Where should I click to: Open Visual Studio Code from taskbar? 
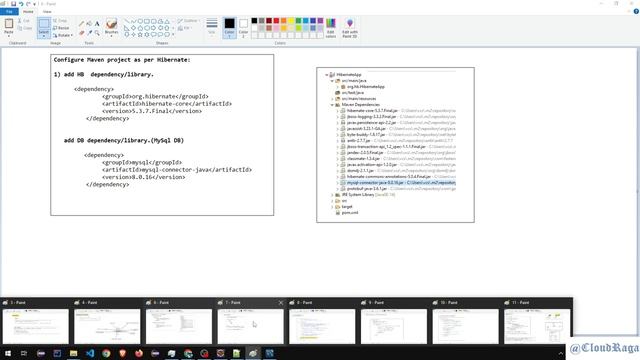[x=90, y=353]
